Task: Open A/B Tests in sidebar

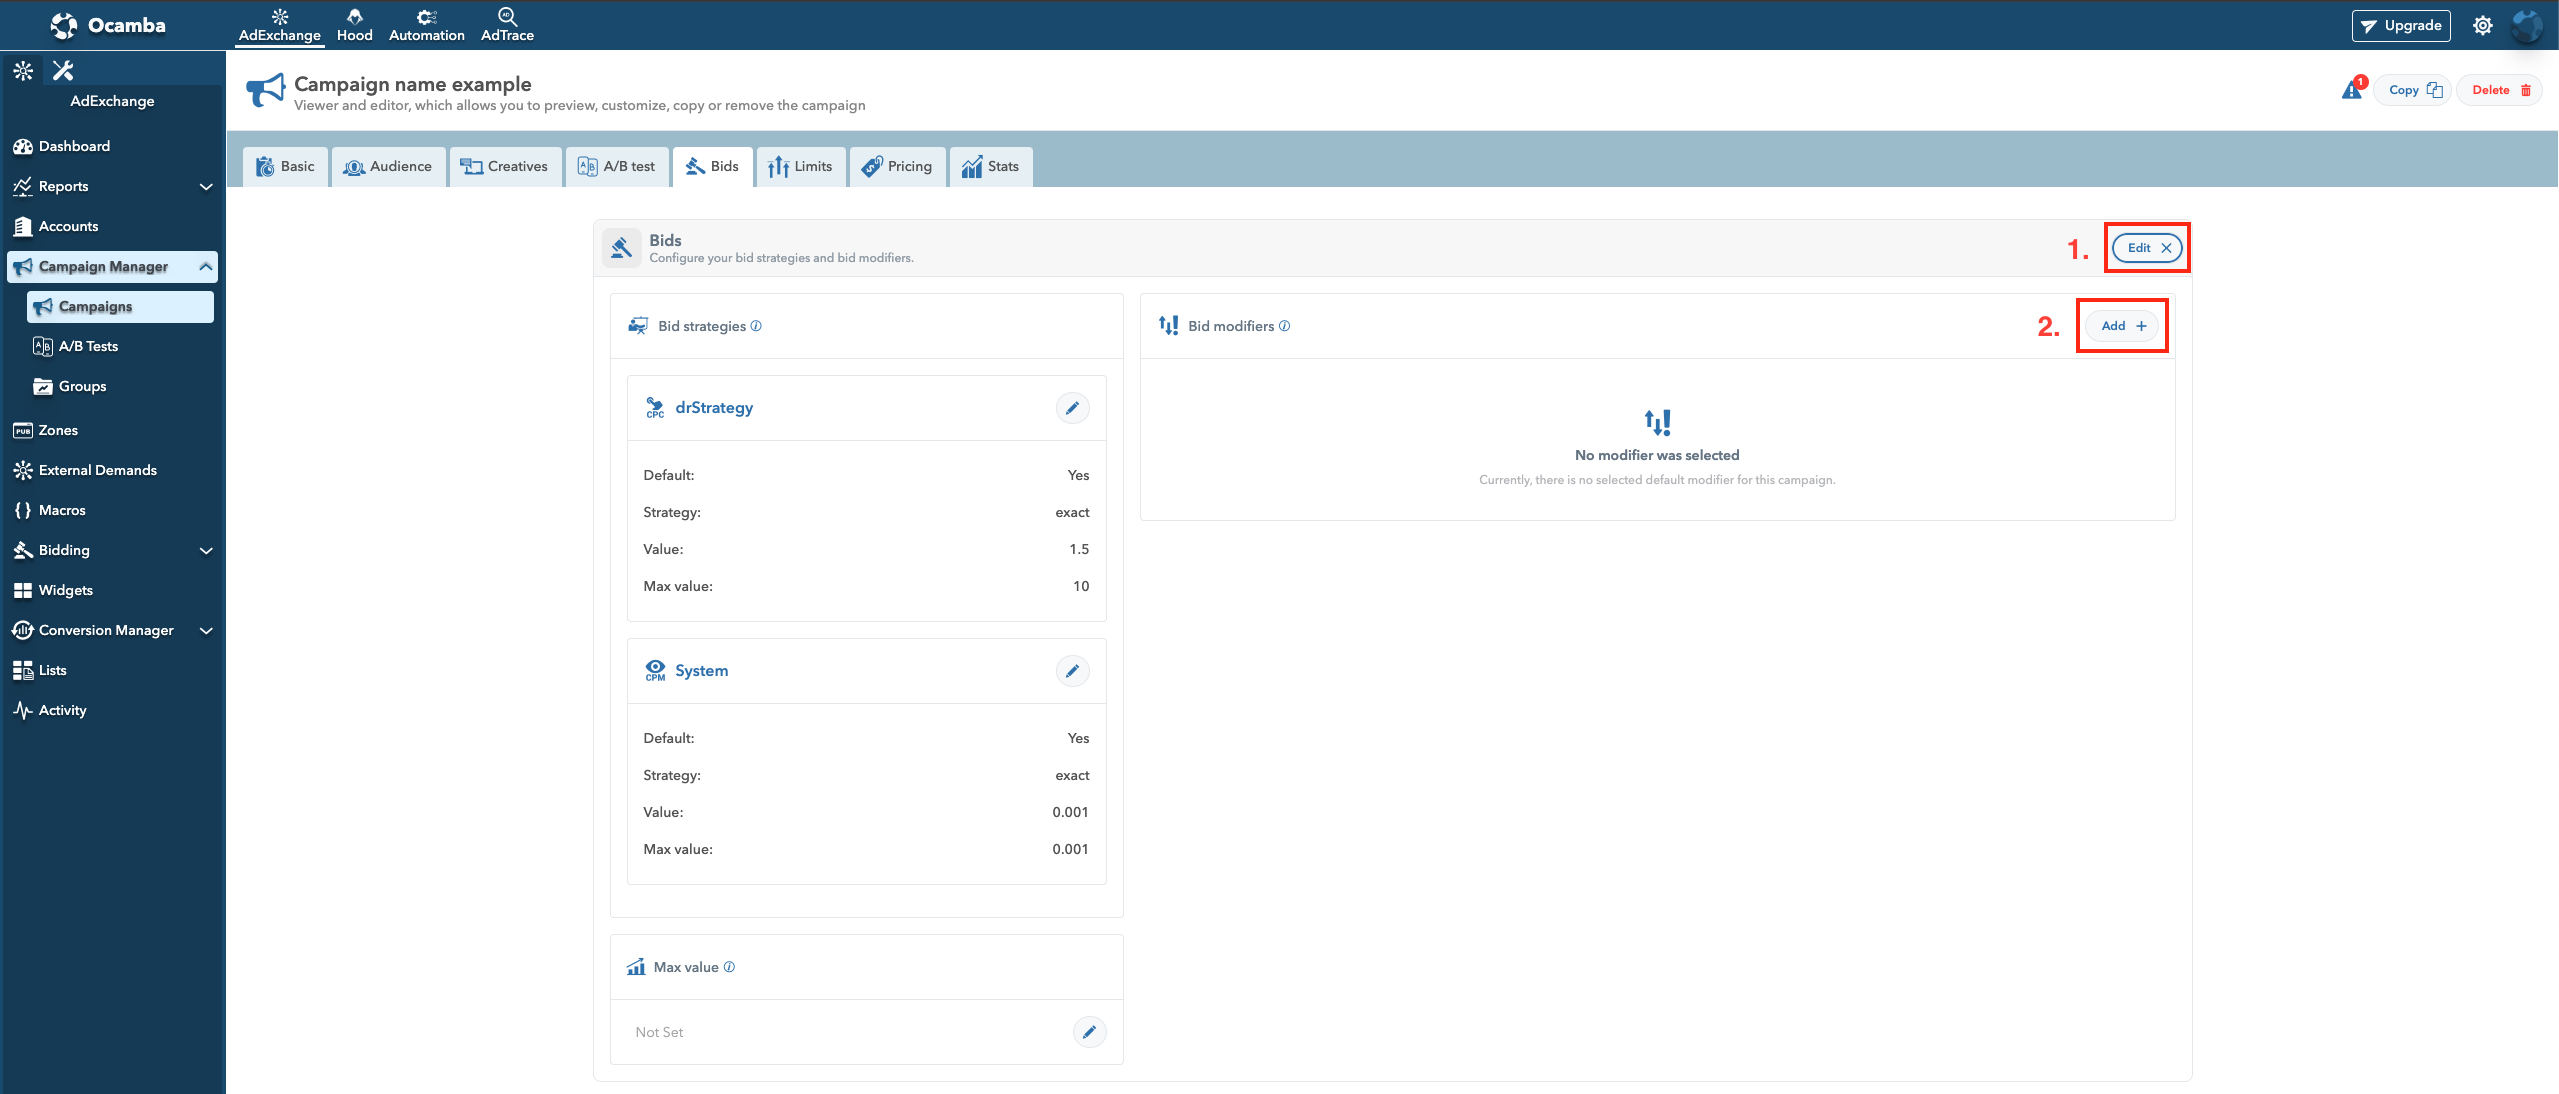Action: 88,346
